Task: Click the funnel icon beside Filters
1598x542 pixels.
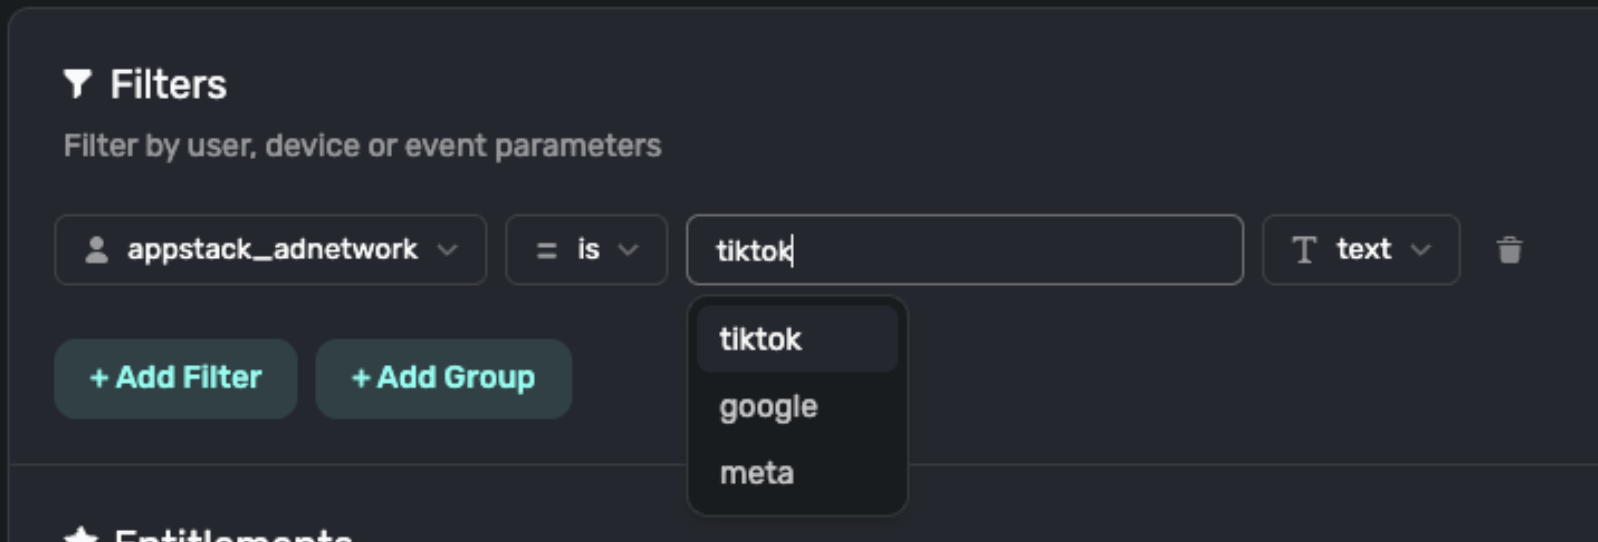Action: click(78, 84)
